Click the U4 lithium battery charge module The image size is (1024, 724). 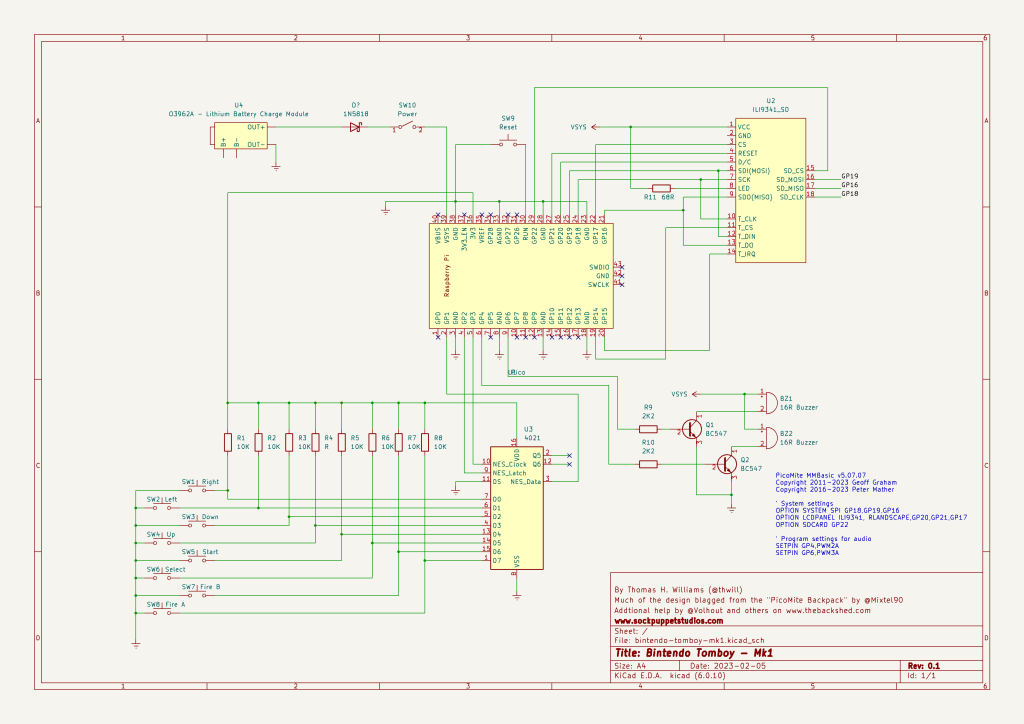(x=241, y=136)
